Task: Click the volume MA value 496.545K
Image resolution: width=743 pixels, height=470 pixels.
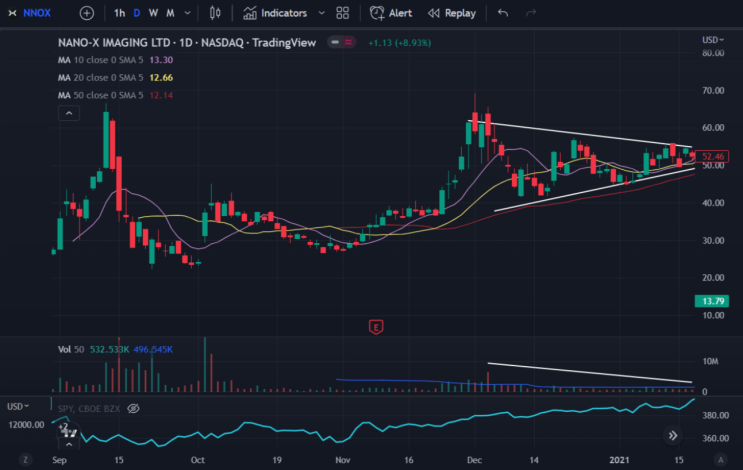Action: [x=153, y=350]
